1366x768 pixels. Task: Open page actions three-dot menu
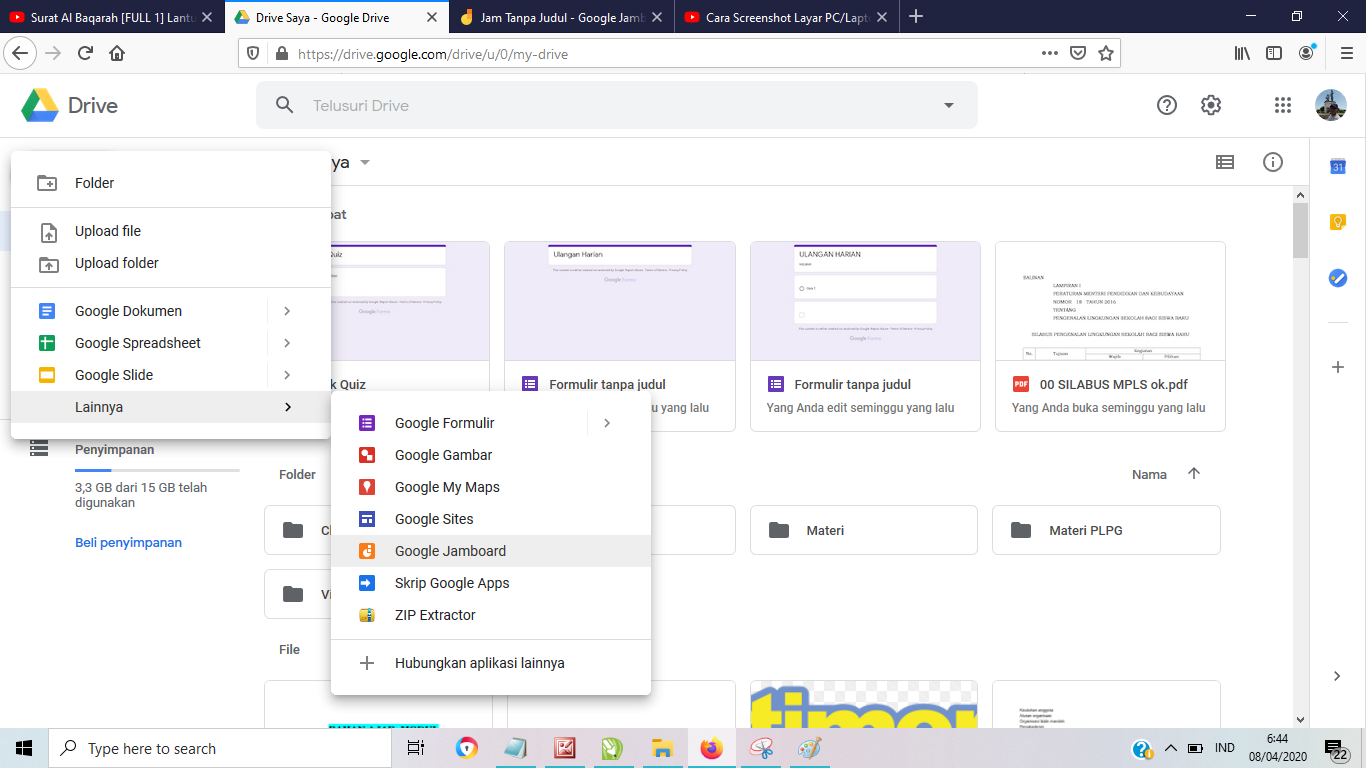[x=1049, y=54]
